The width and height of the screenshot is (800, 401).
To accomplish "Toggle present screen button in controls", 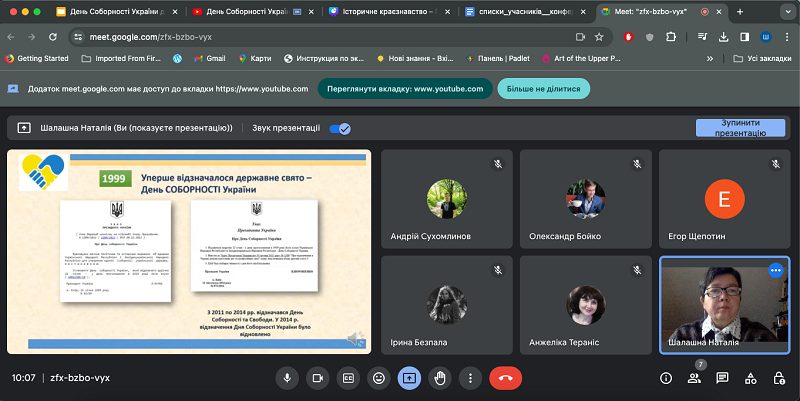I will tap(409, 378).
